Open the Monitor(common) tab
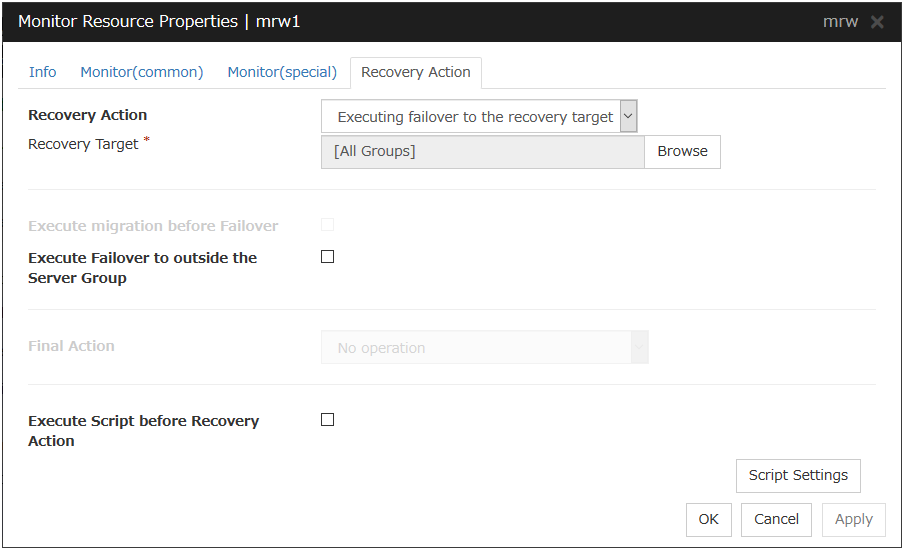Screen dimensions: 904x550 pyautogui.click(x=142, y=72)
